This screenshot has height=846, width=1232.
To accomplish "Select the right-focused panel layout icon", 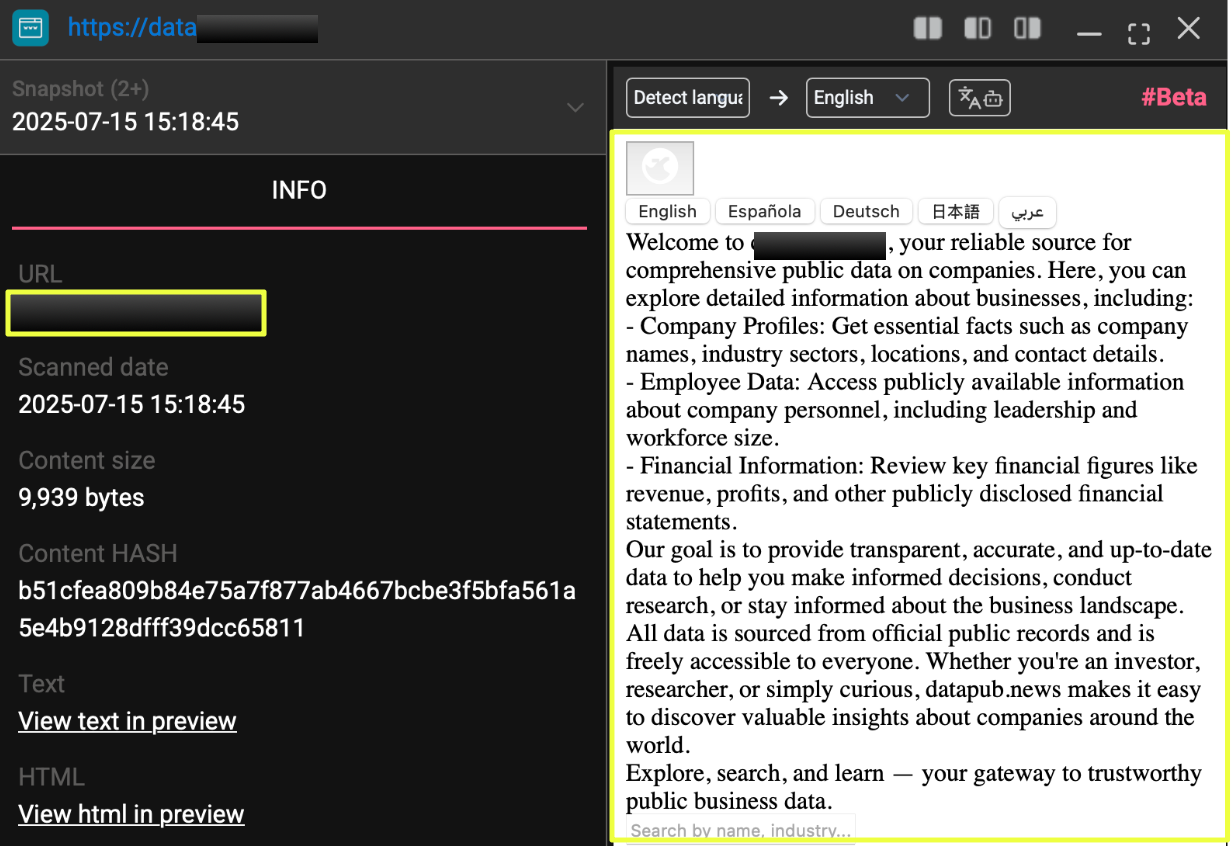I will point(1027,29).
